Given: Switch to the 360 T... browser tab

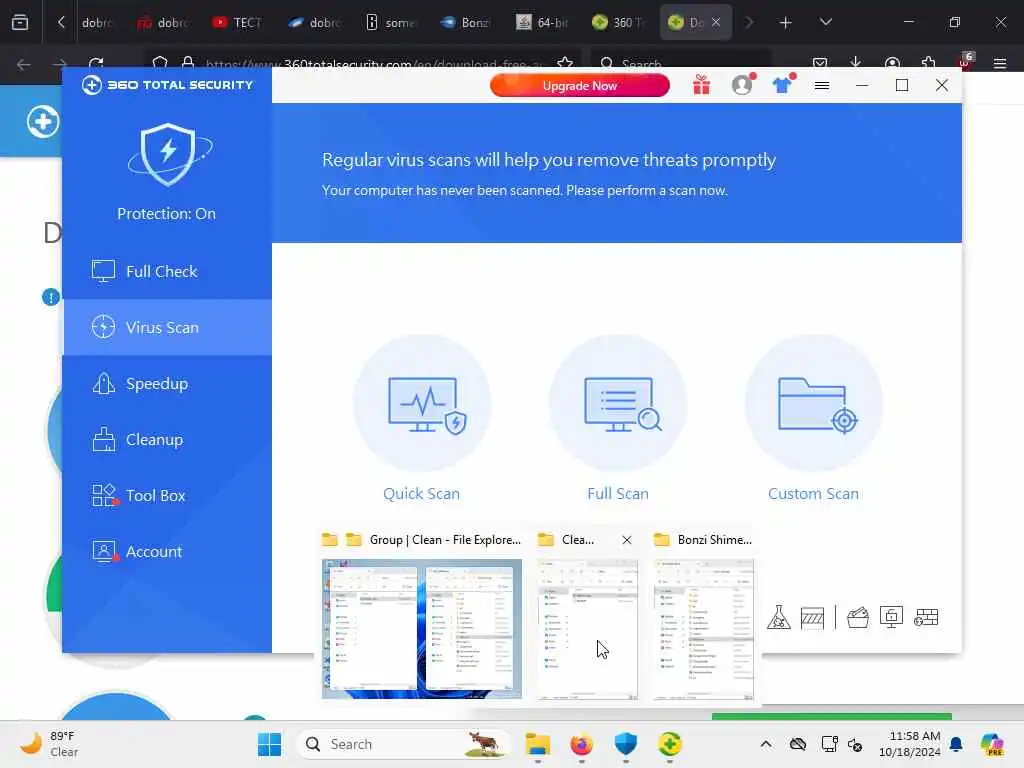Looking at the screenshot, I should pos(618,22).
